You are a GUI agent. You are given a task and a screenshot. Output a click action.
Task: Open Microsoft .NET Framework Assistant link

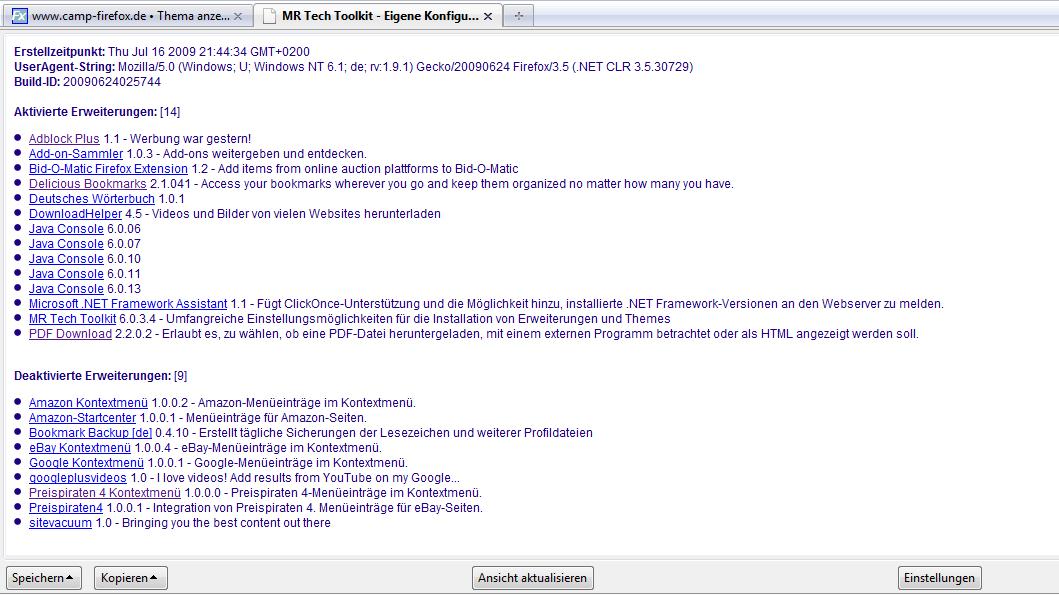click(x=128, y=304)
